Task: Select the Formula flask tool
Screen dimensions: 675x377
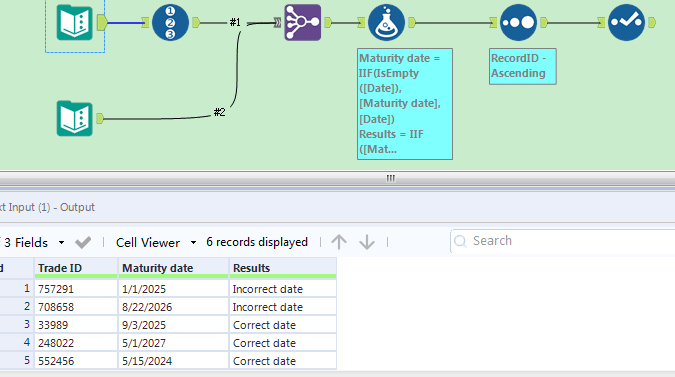Action: click(x=386, y=22)
